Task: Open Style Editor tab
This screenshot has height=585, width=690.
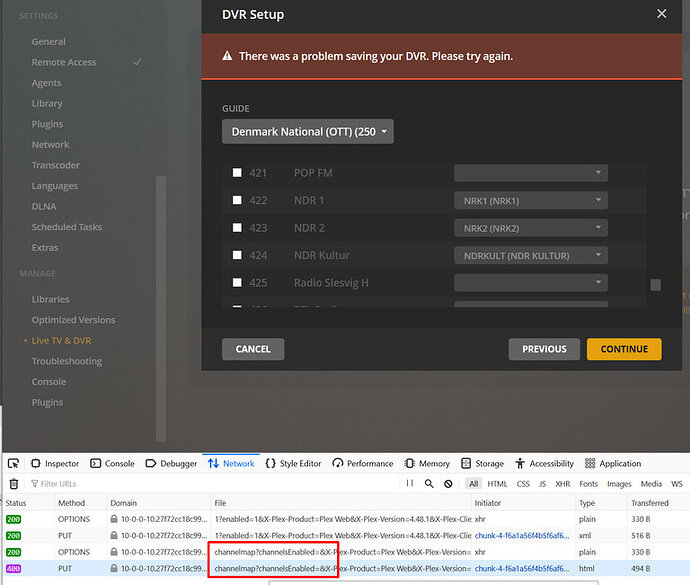Action: click(x=294, y=464)
